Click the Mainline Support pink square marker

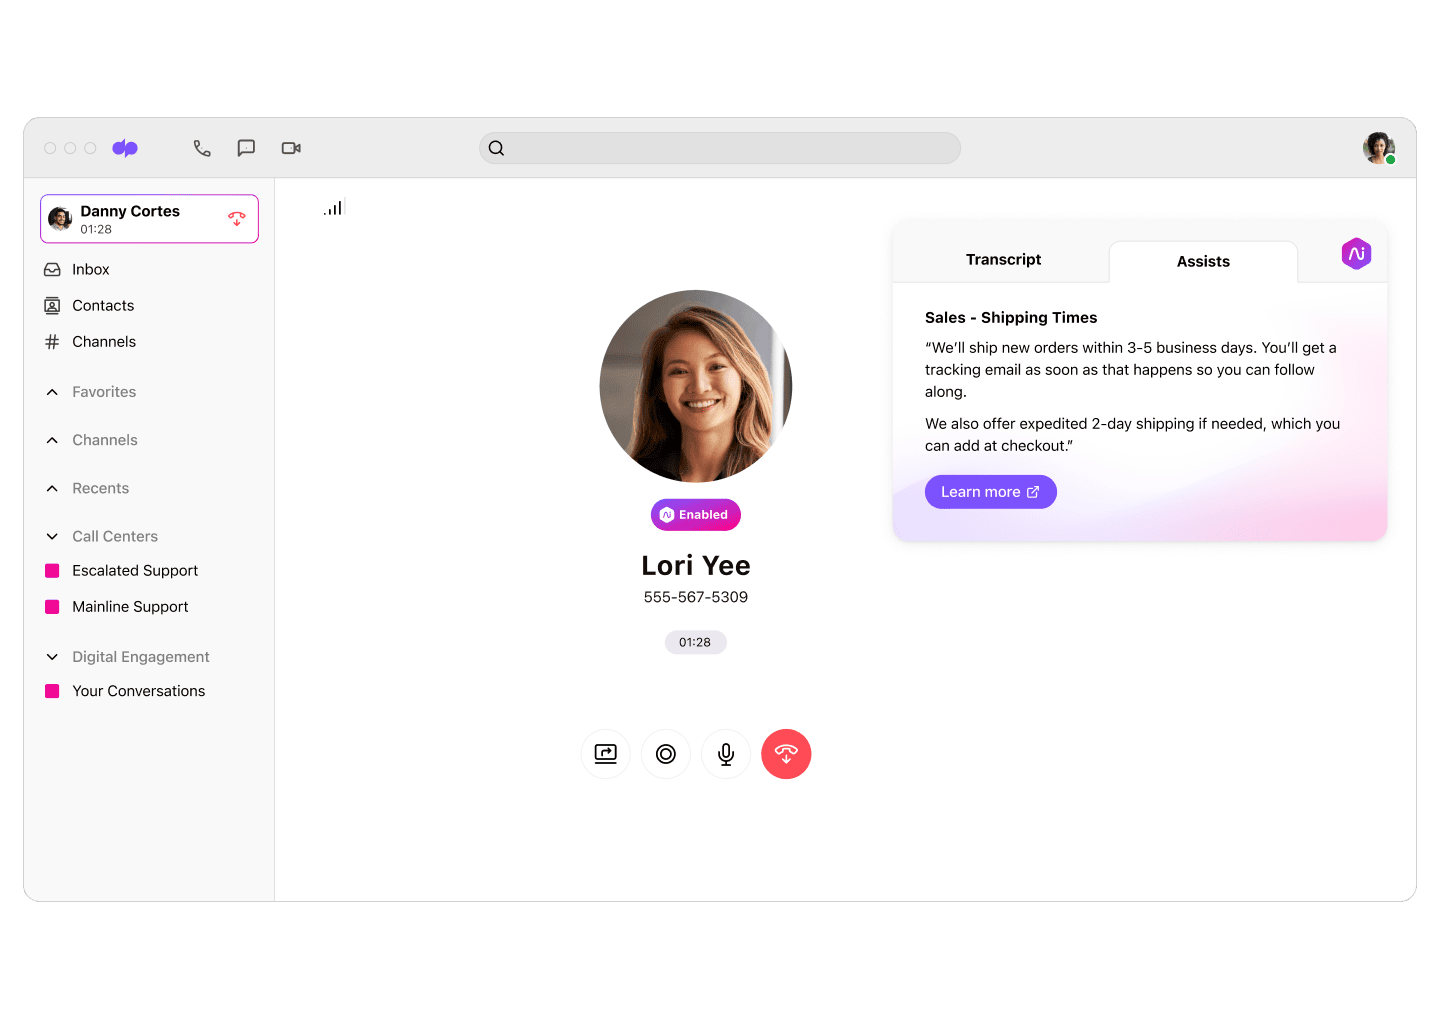coord(52,607)
